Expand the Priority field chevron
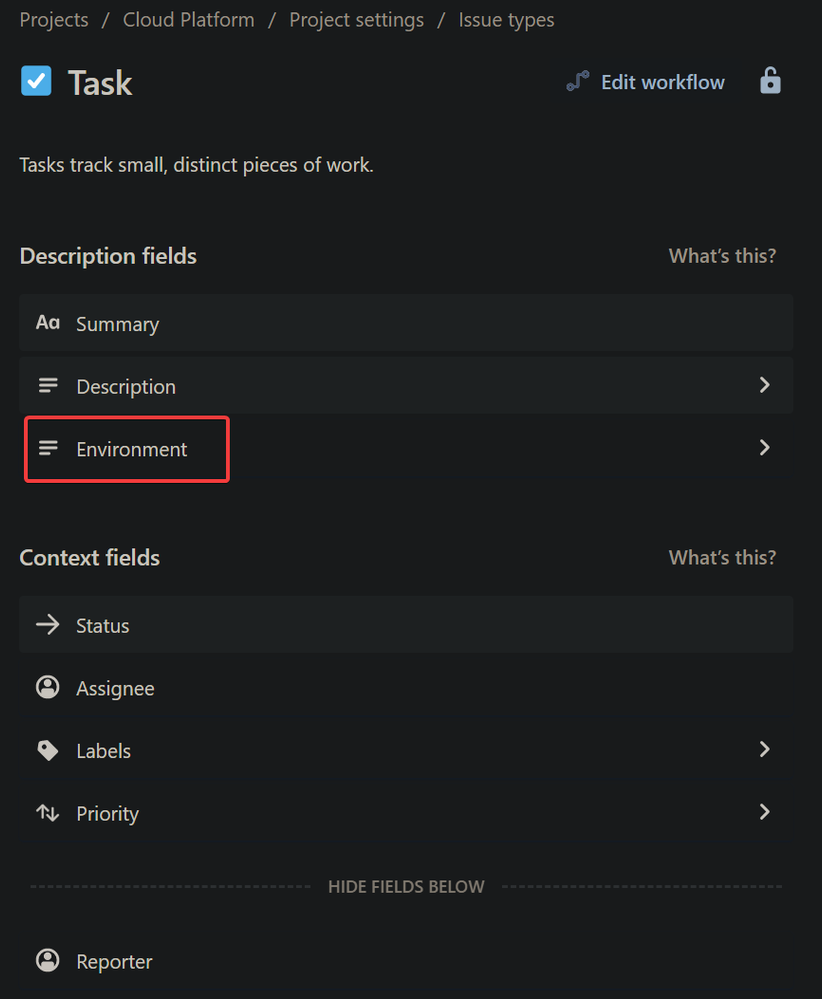Screen dimensions: 822x999 [765, 812]
